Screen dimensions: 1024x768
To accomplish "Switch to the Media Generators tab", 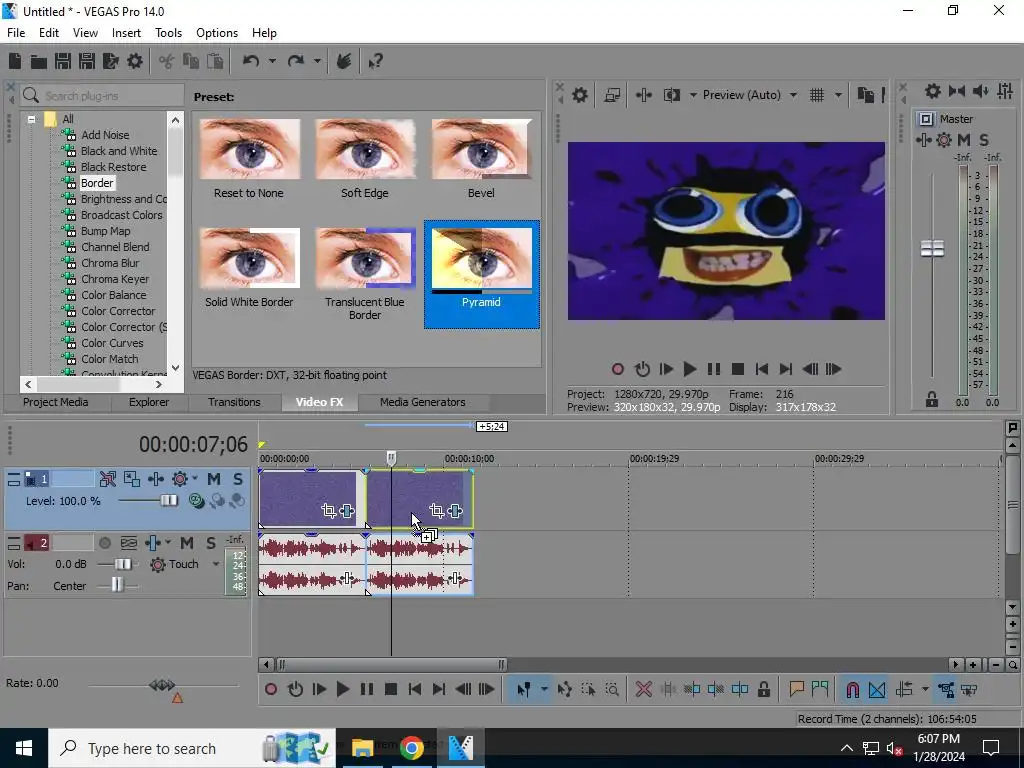I will pos(423,402).
